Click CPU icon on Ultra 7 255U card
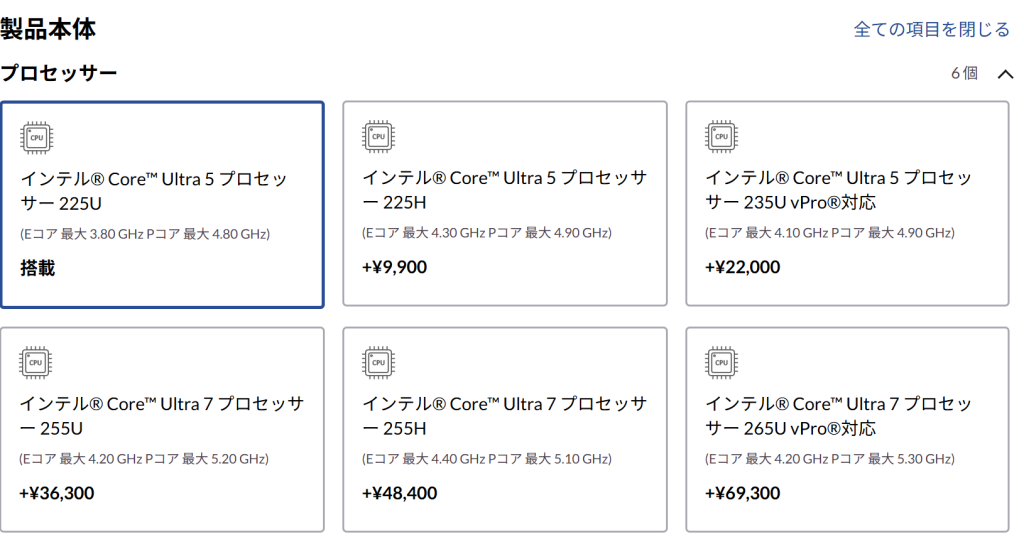This screenshot has width=1024, height=537. coord(37,362)
